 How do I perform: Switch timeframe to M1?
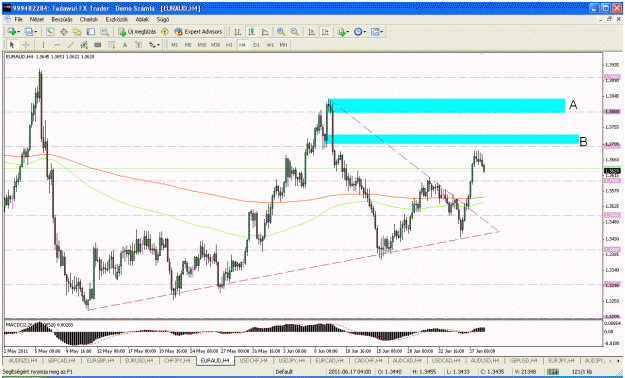coord(175,45)
